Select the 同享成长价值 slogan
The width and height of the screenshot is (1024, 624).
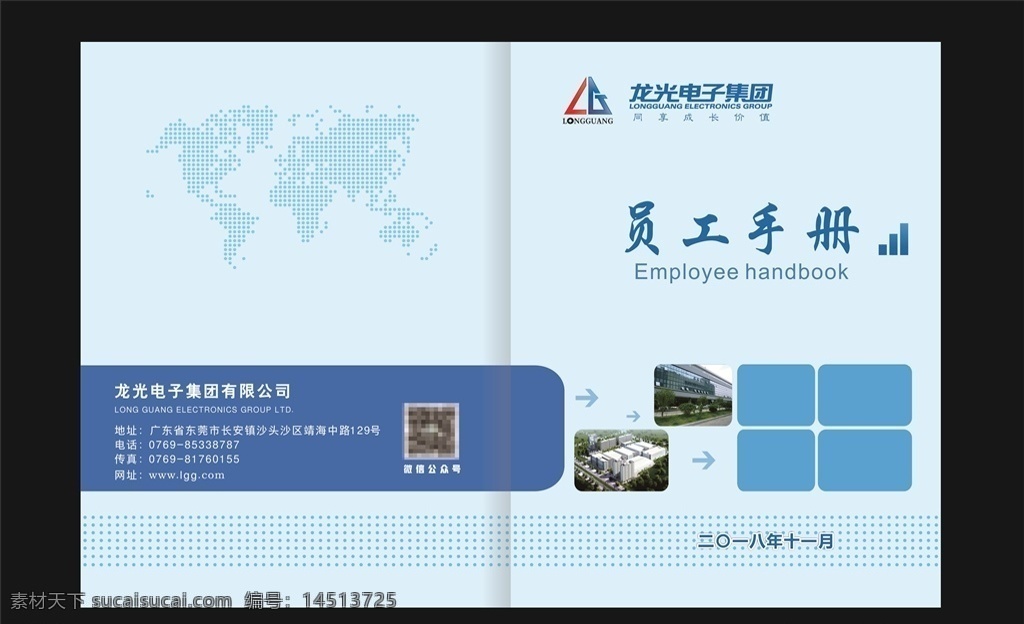pyautogui.click(x=701, y=117)
